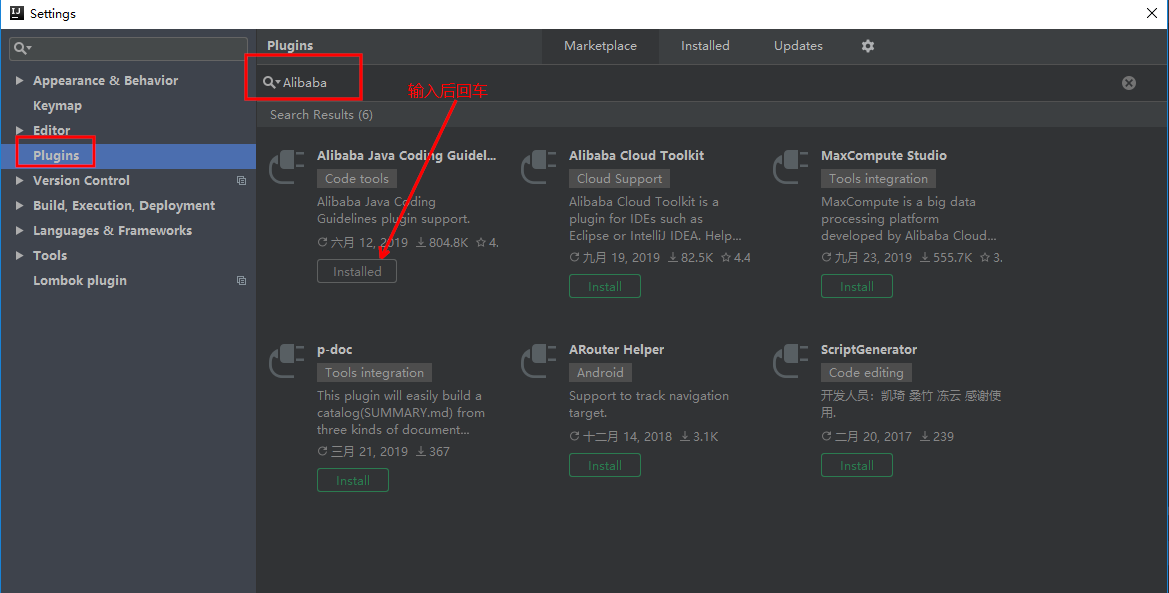Screen dimensions: 1169x593
Task: Switch to the Installed tab
Action: coord(705,46)
